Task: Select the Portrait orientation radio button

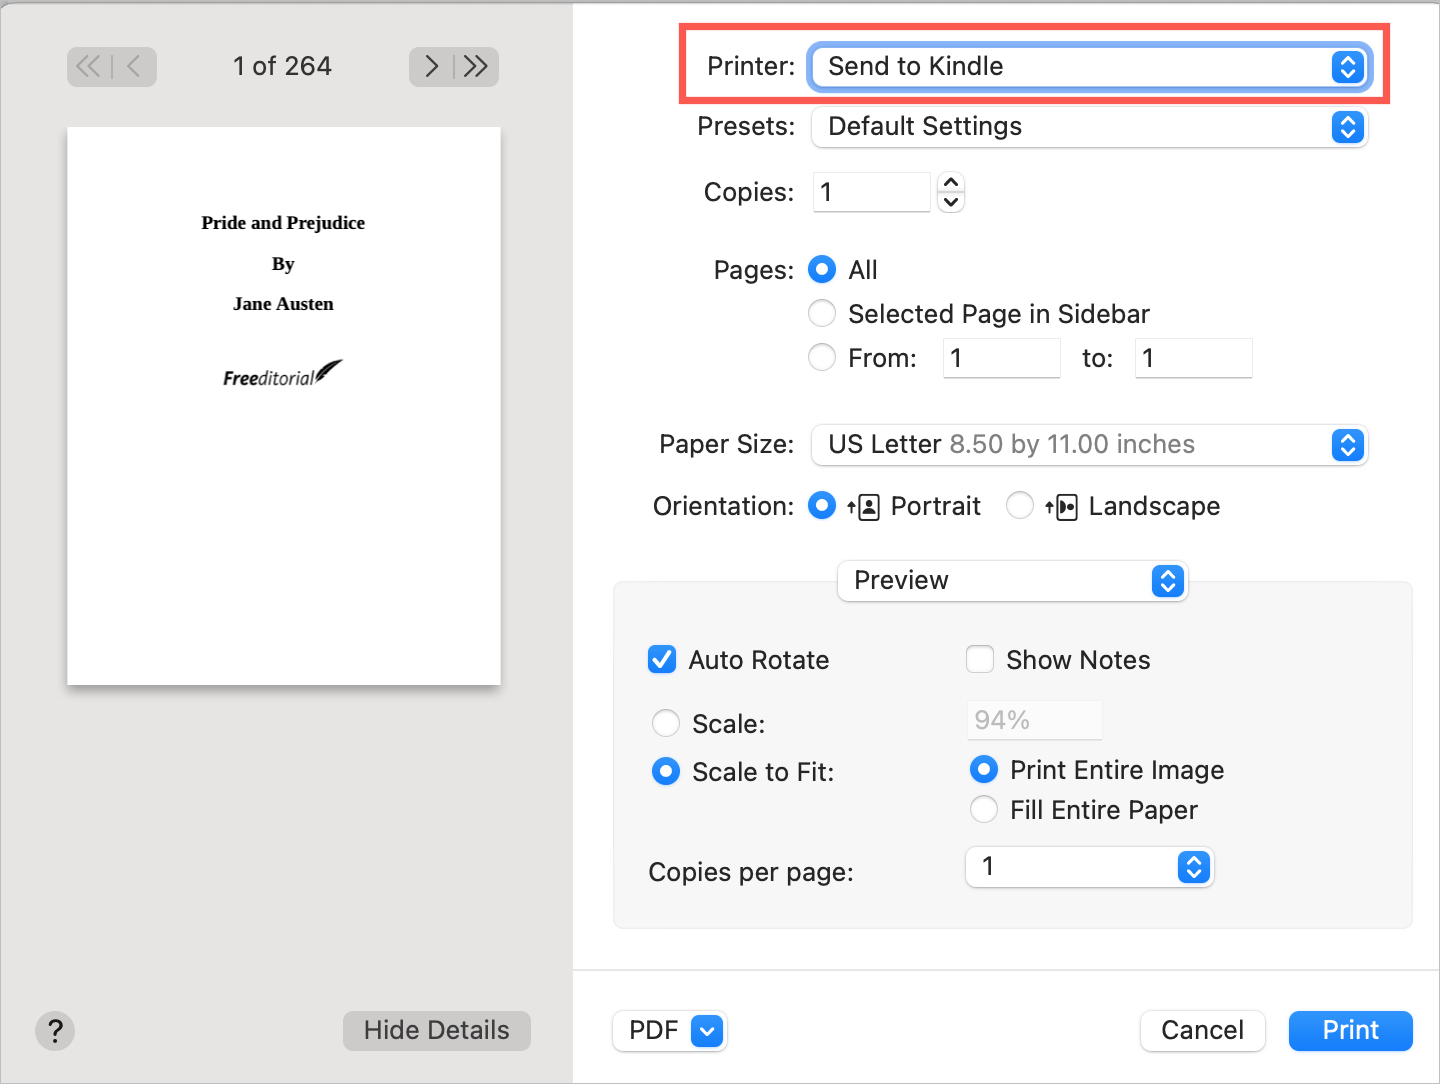Action: click(822, 506)
